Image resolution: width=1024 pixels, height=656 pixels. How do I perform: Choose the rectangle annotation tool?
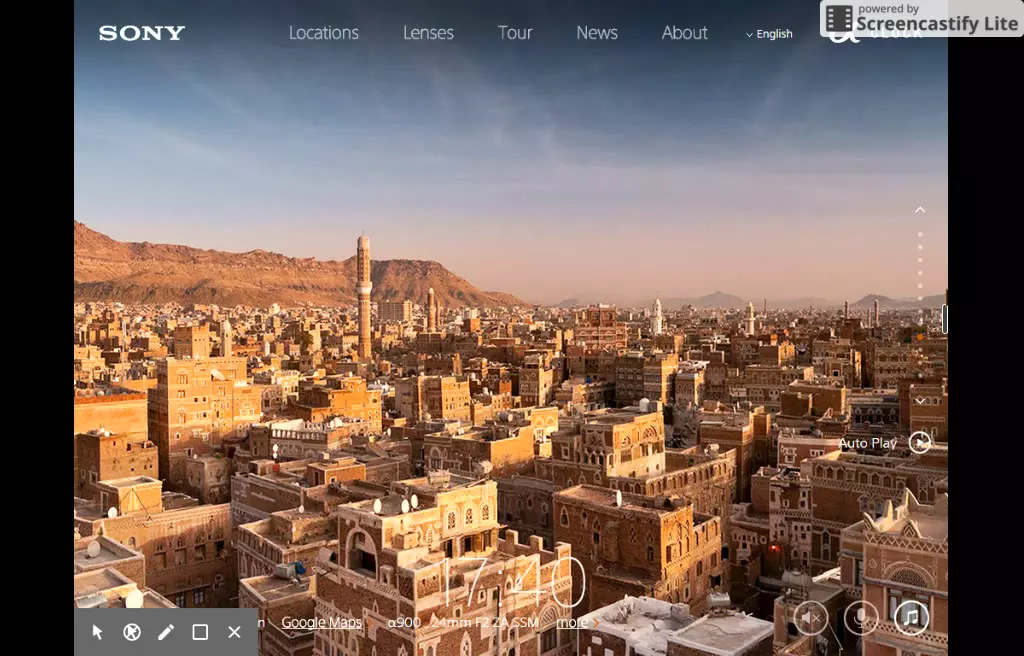click(200, 632)
